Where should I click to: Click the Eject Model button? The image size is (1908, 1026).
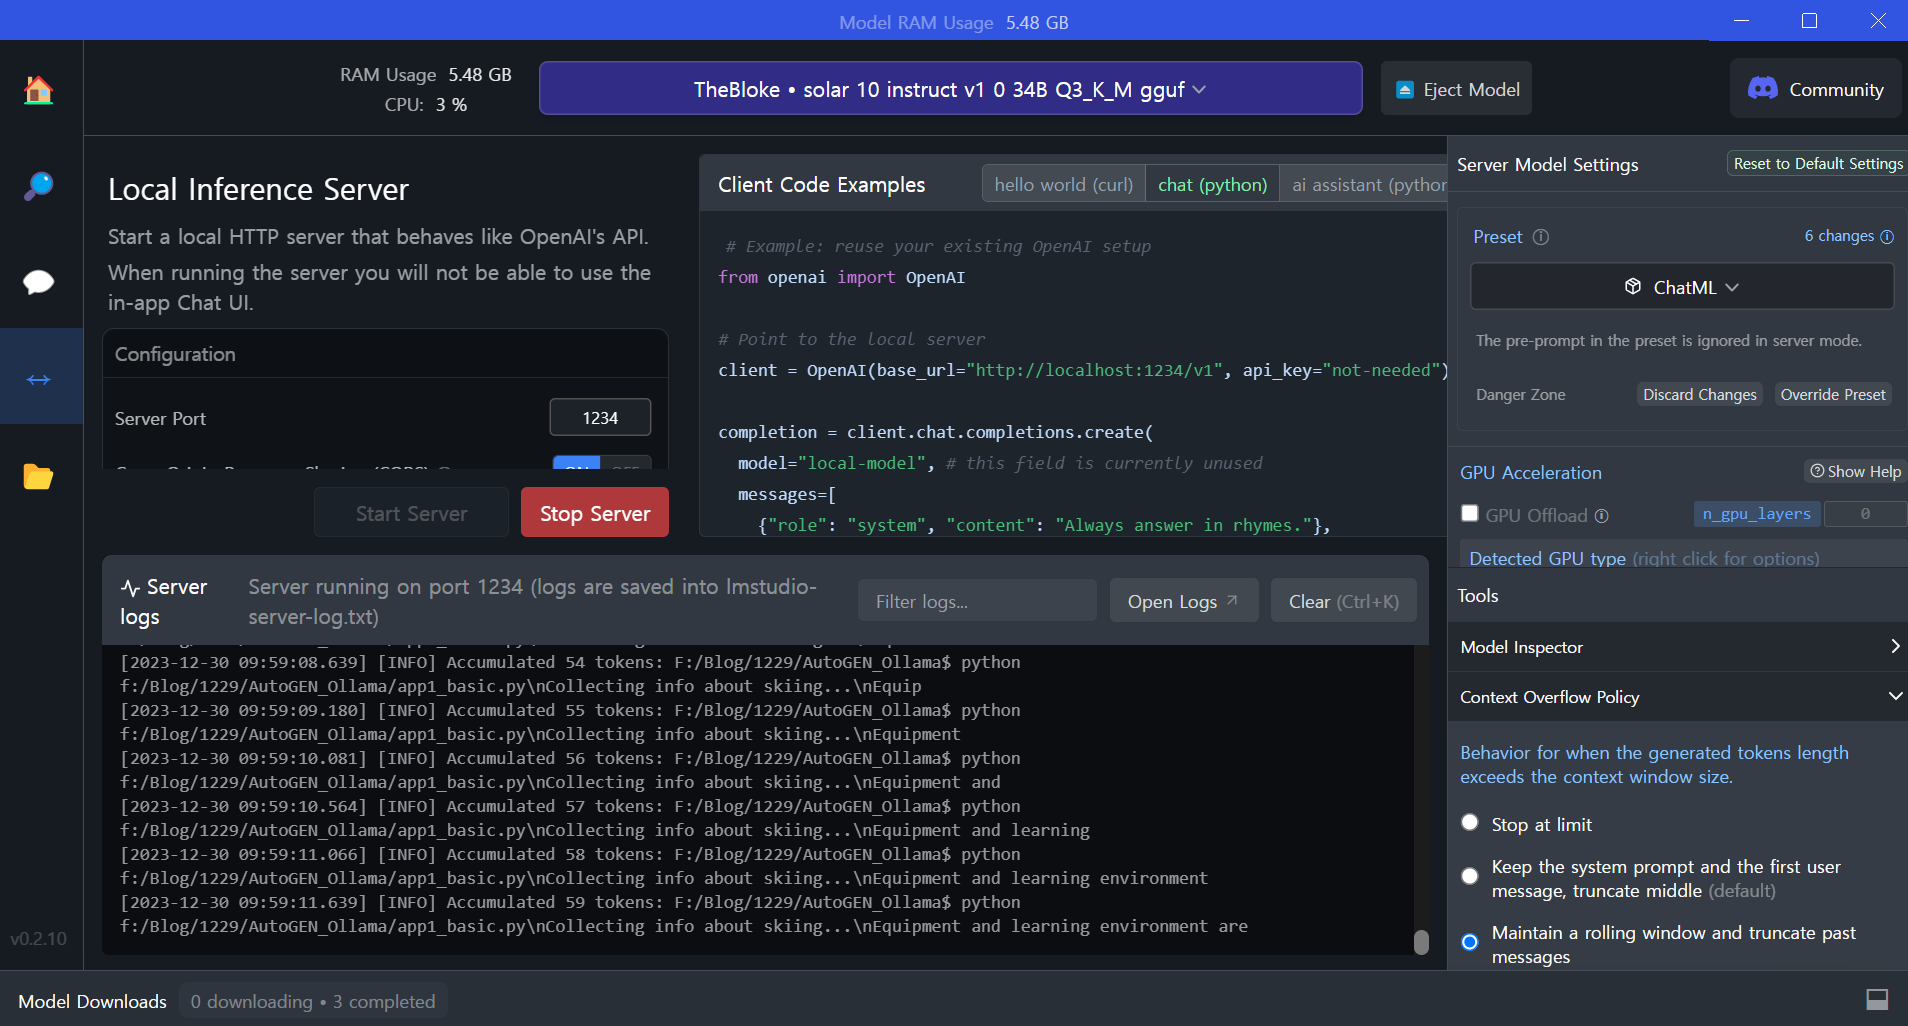coord(1456,89)
